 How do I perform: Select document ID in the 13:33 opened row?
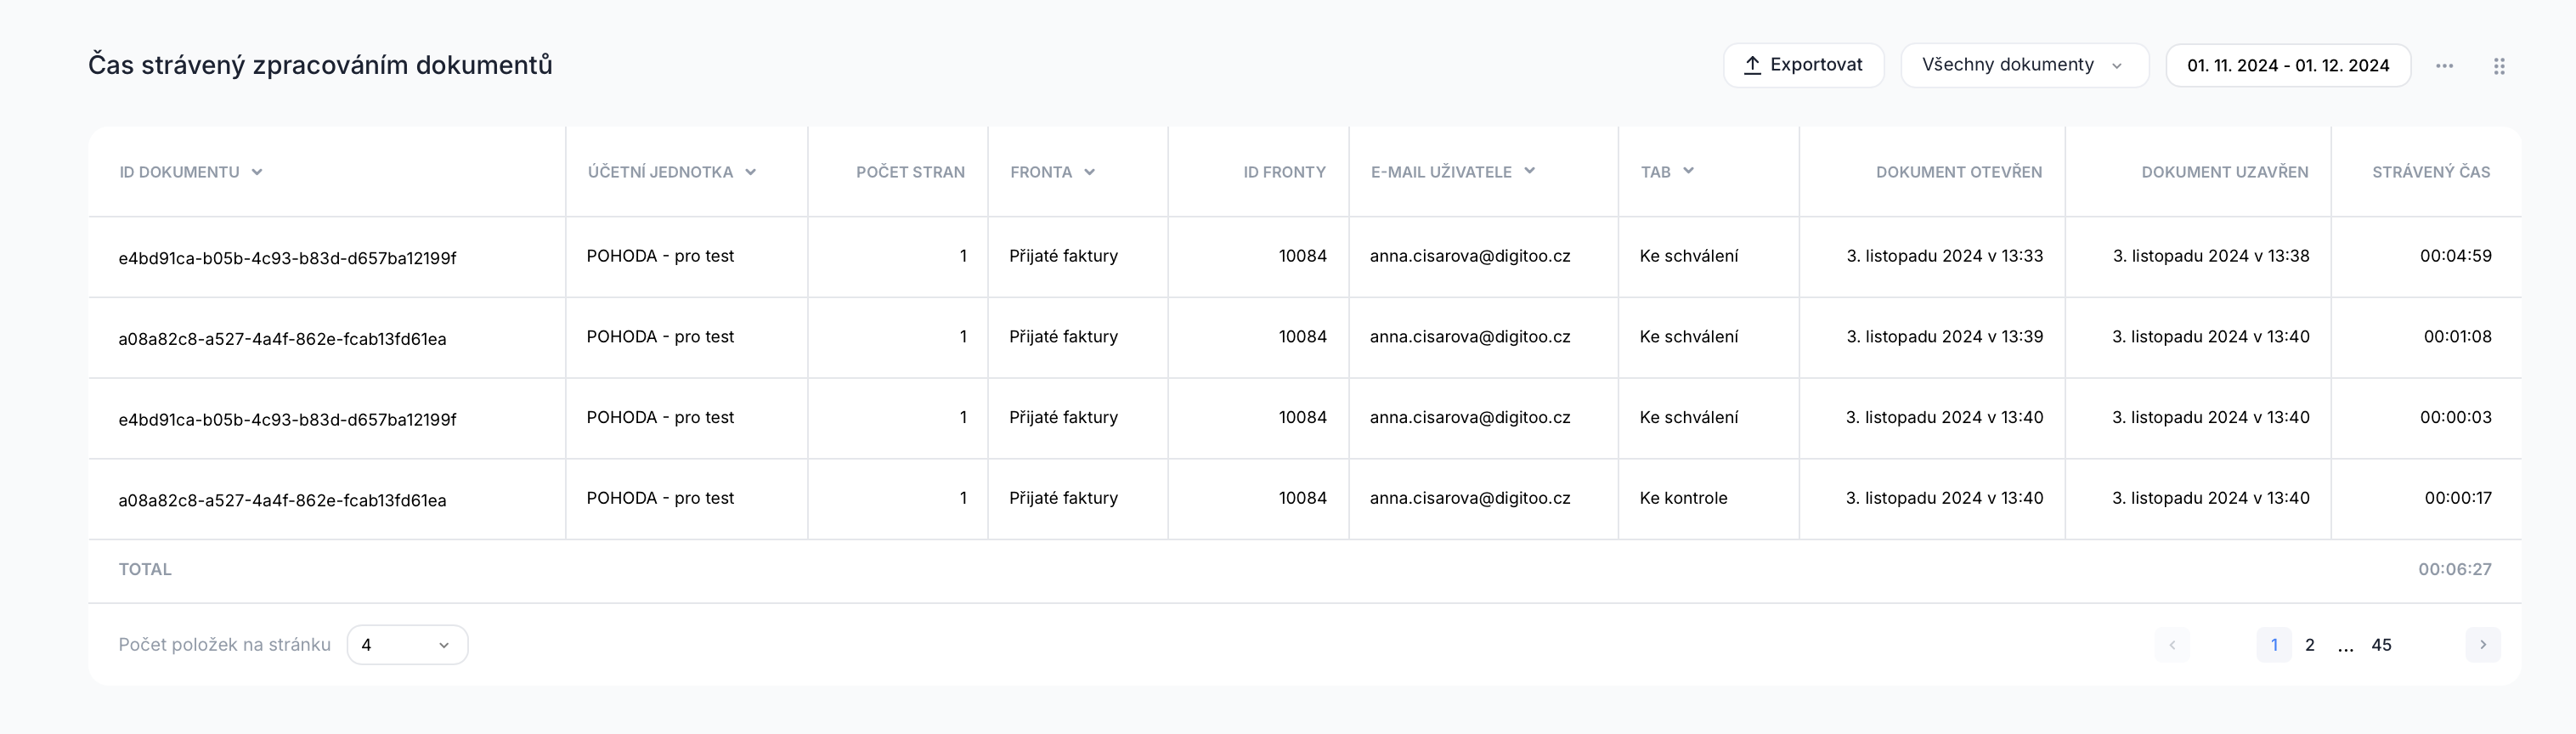pyautogui.click(x=287, y=258)
